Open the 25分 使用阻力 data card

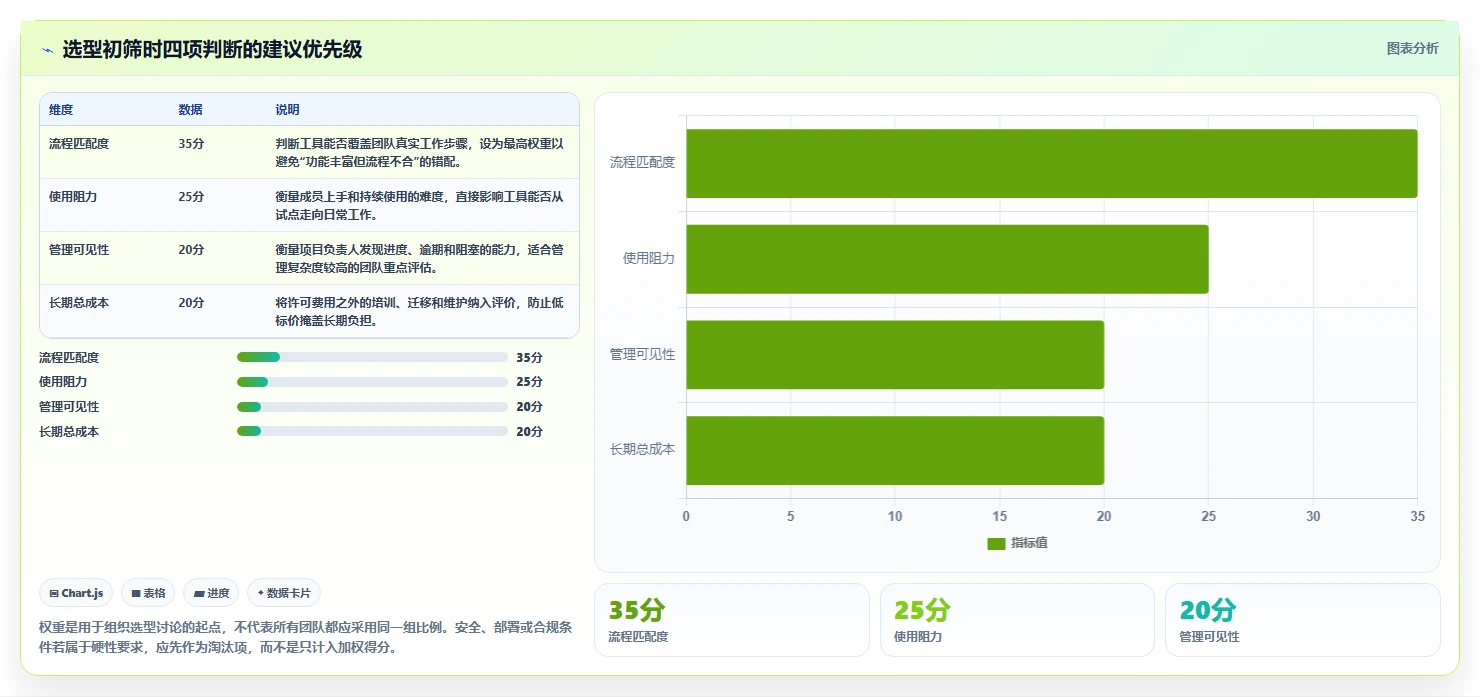(x=1017, y=620)
